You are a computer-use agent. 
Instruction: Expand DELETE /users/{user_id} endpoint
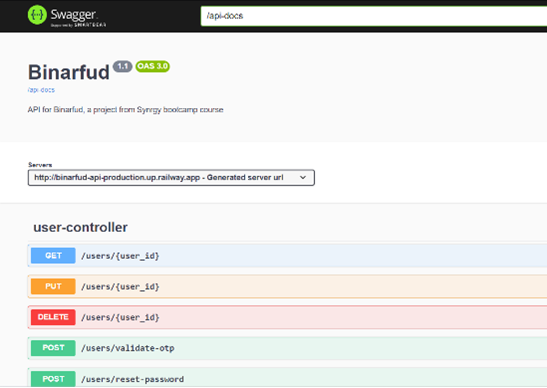click(x=287, y=317)
